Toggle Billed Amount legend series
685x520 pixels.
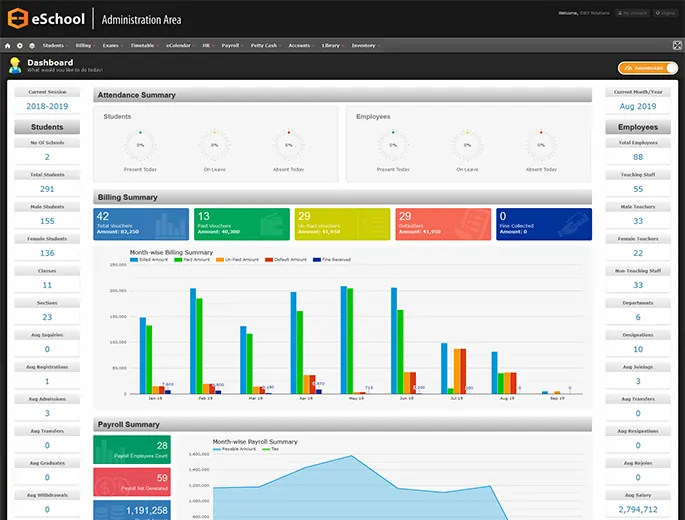point(149,260)
